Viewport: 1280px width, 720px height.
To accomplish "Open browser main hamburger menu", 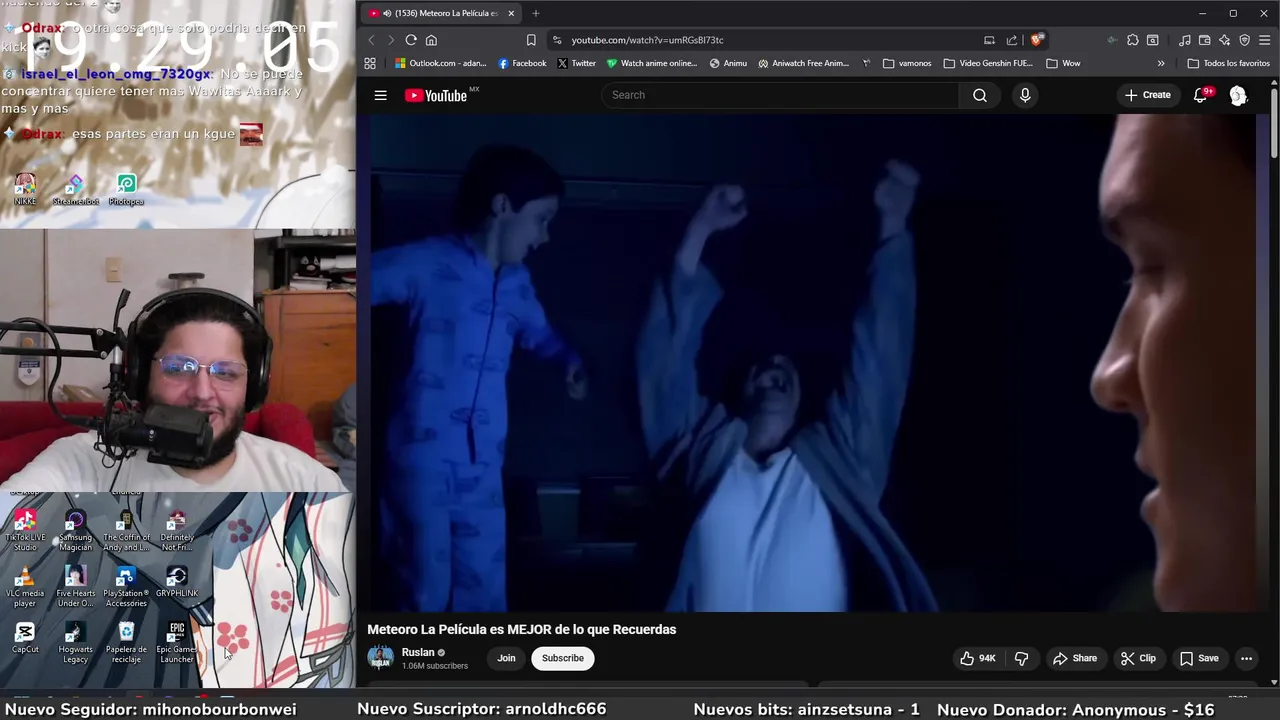I will (1265, 40).
